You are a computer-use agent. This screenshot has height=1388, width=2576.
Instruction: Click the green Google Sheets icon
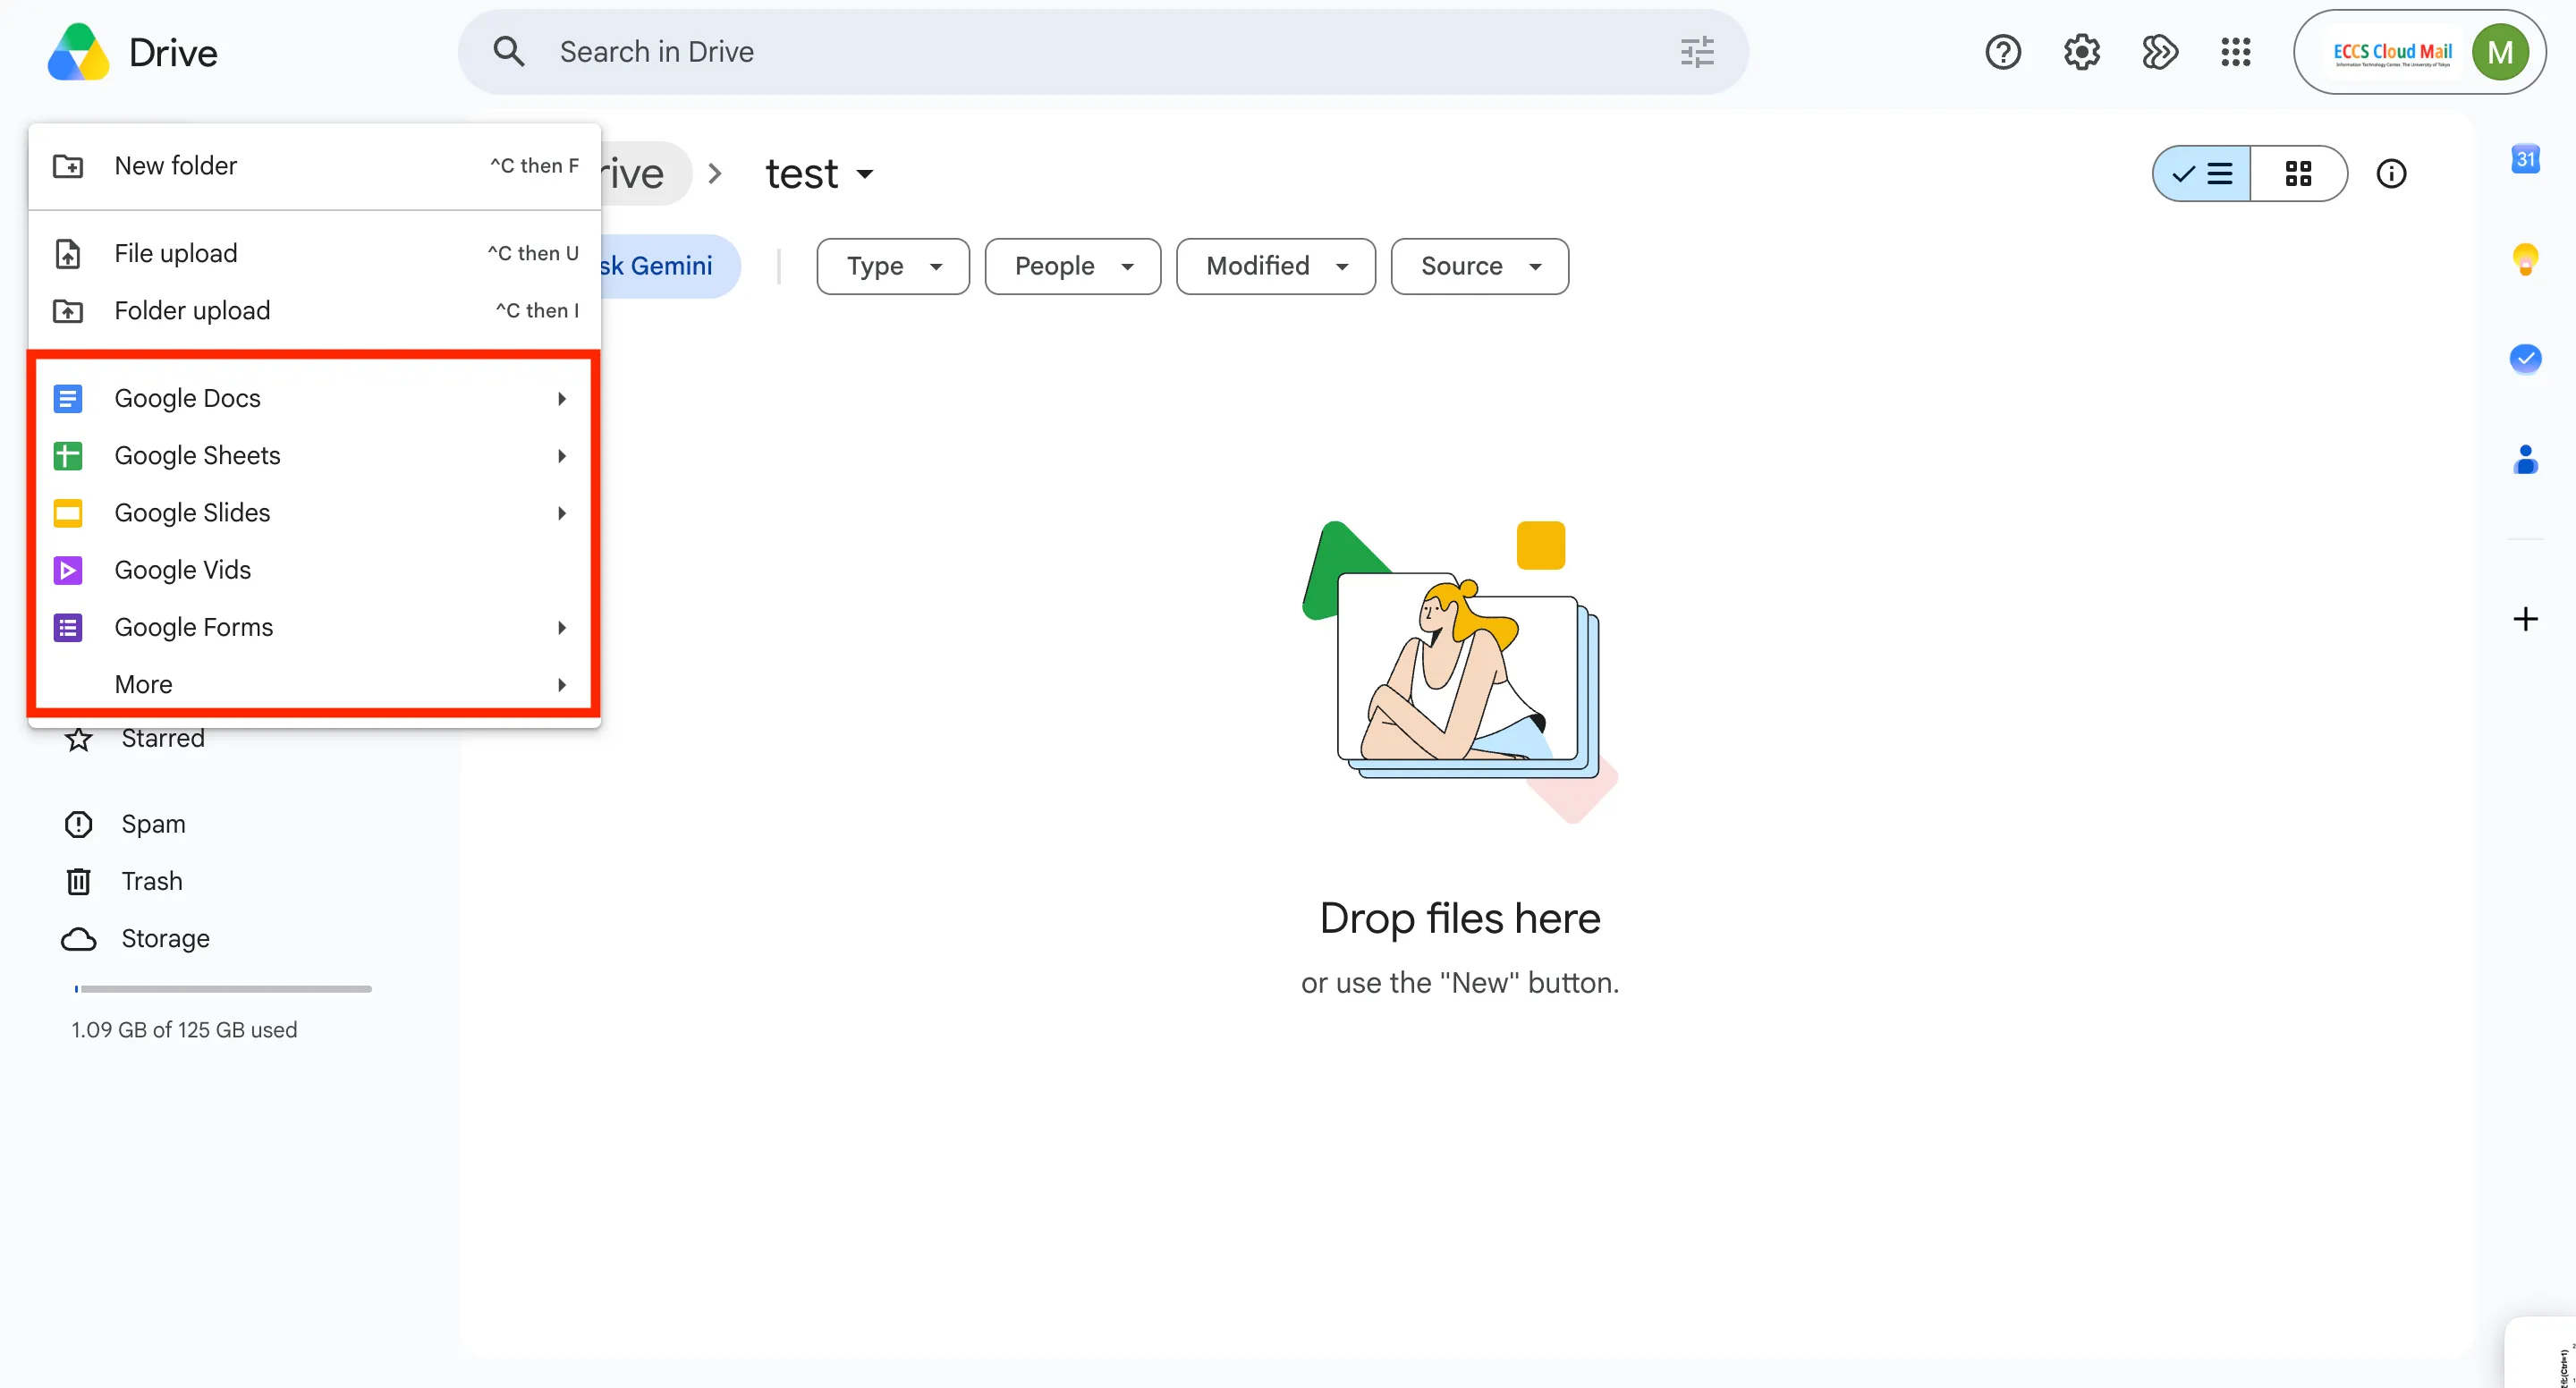click(68, 456)
